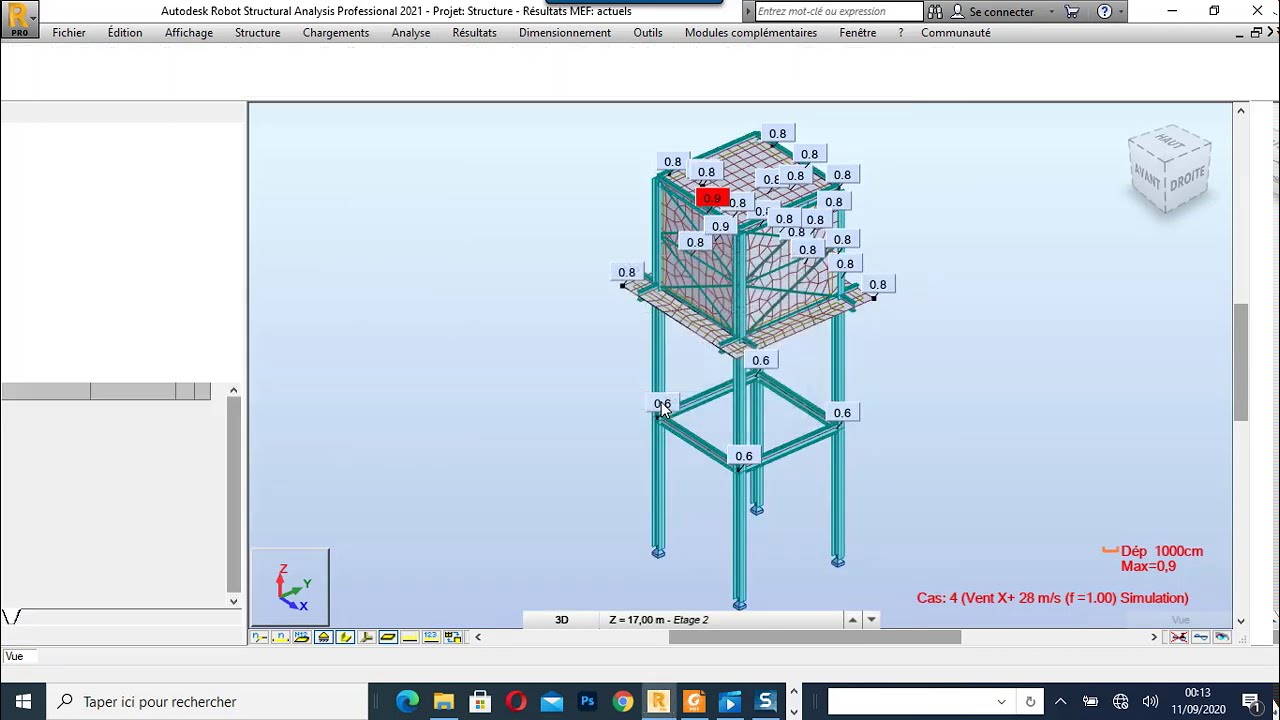
Task: Open the Chargements menu
Action: coord(336,33)
